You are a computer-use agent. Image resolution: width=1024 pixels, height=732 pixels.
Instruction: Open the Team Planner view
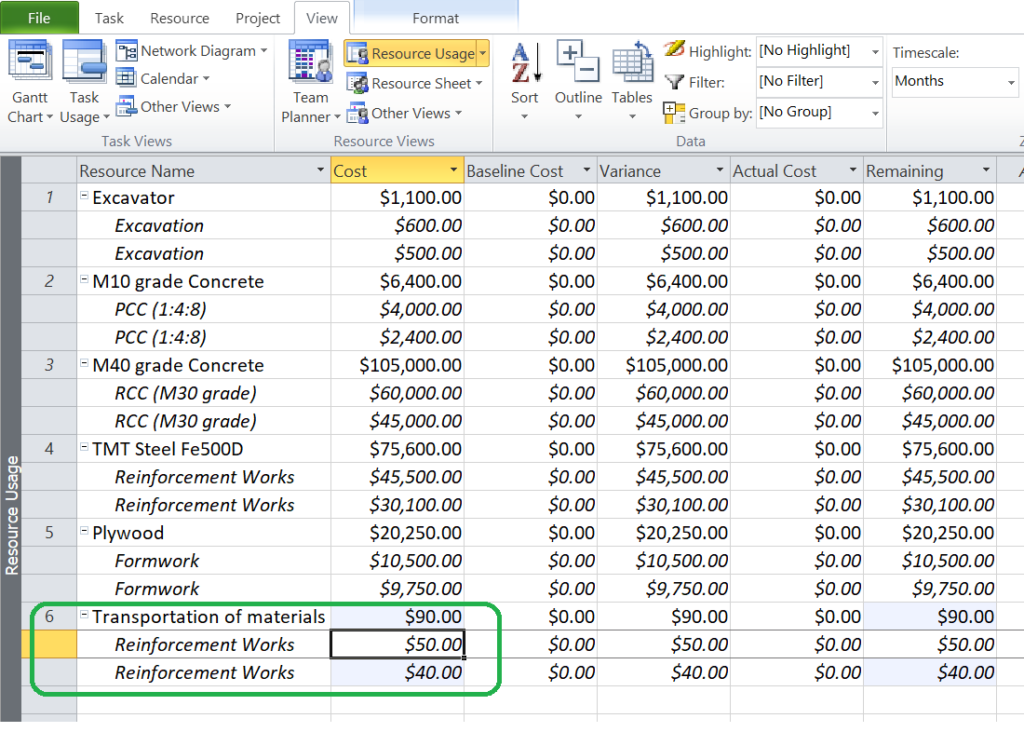tap(310, 62)
